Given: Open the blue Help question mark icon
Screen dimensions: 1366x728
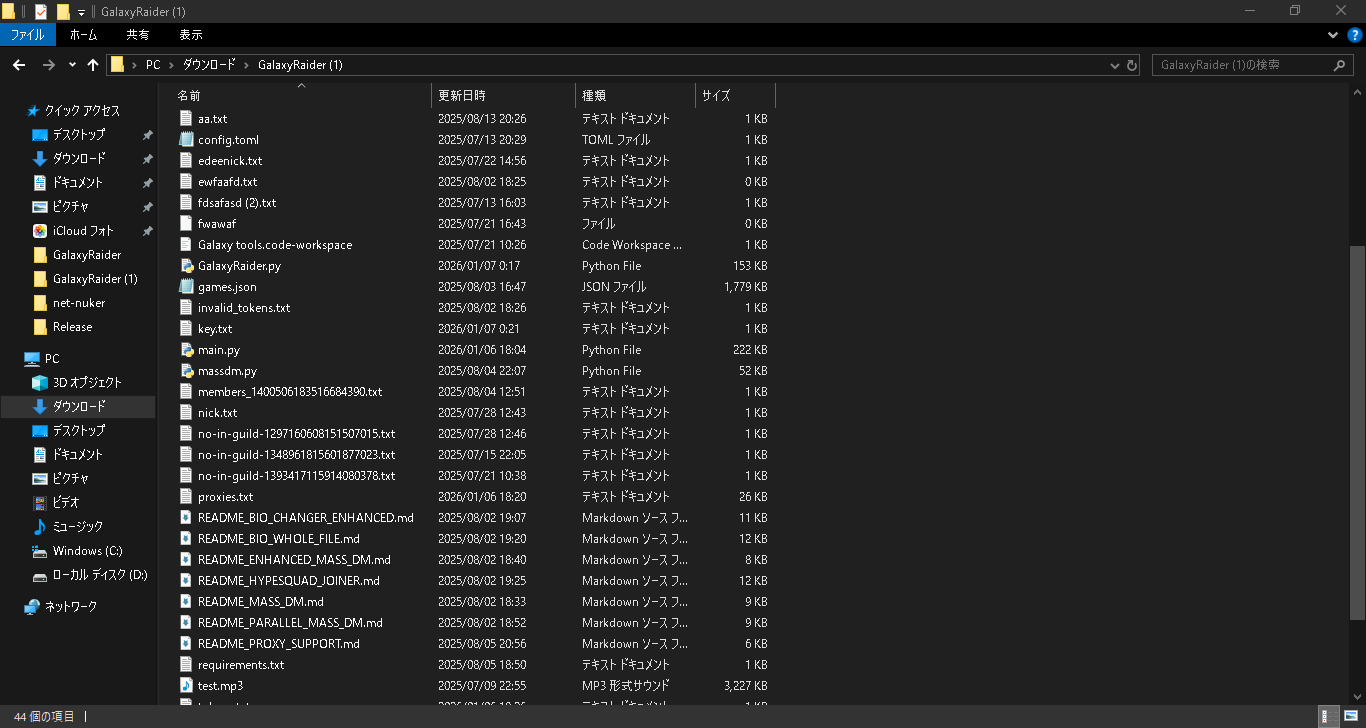Looking at the screenshot, I should 1355,35.
